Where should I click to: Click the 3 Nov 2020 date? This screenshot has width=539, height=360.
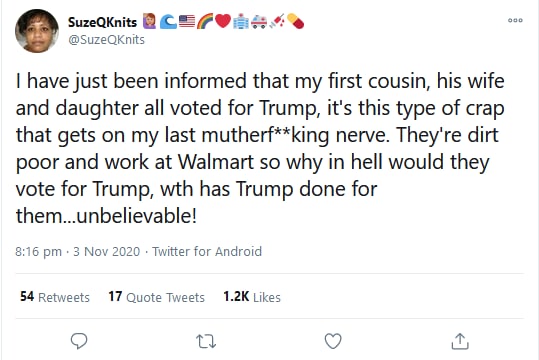coord(107,252)
